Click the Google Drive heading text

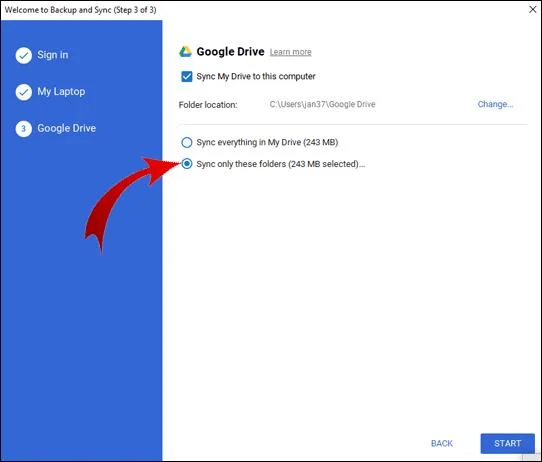click(230, 52)
